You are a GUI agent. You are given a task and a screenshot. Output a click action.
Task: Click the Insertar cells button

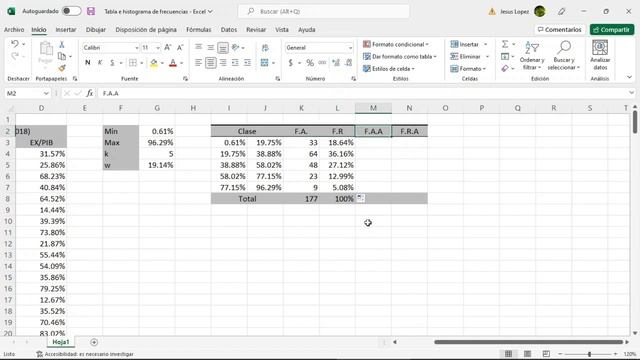click(465, 44)
